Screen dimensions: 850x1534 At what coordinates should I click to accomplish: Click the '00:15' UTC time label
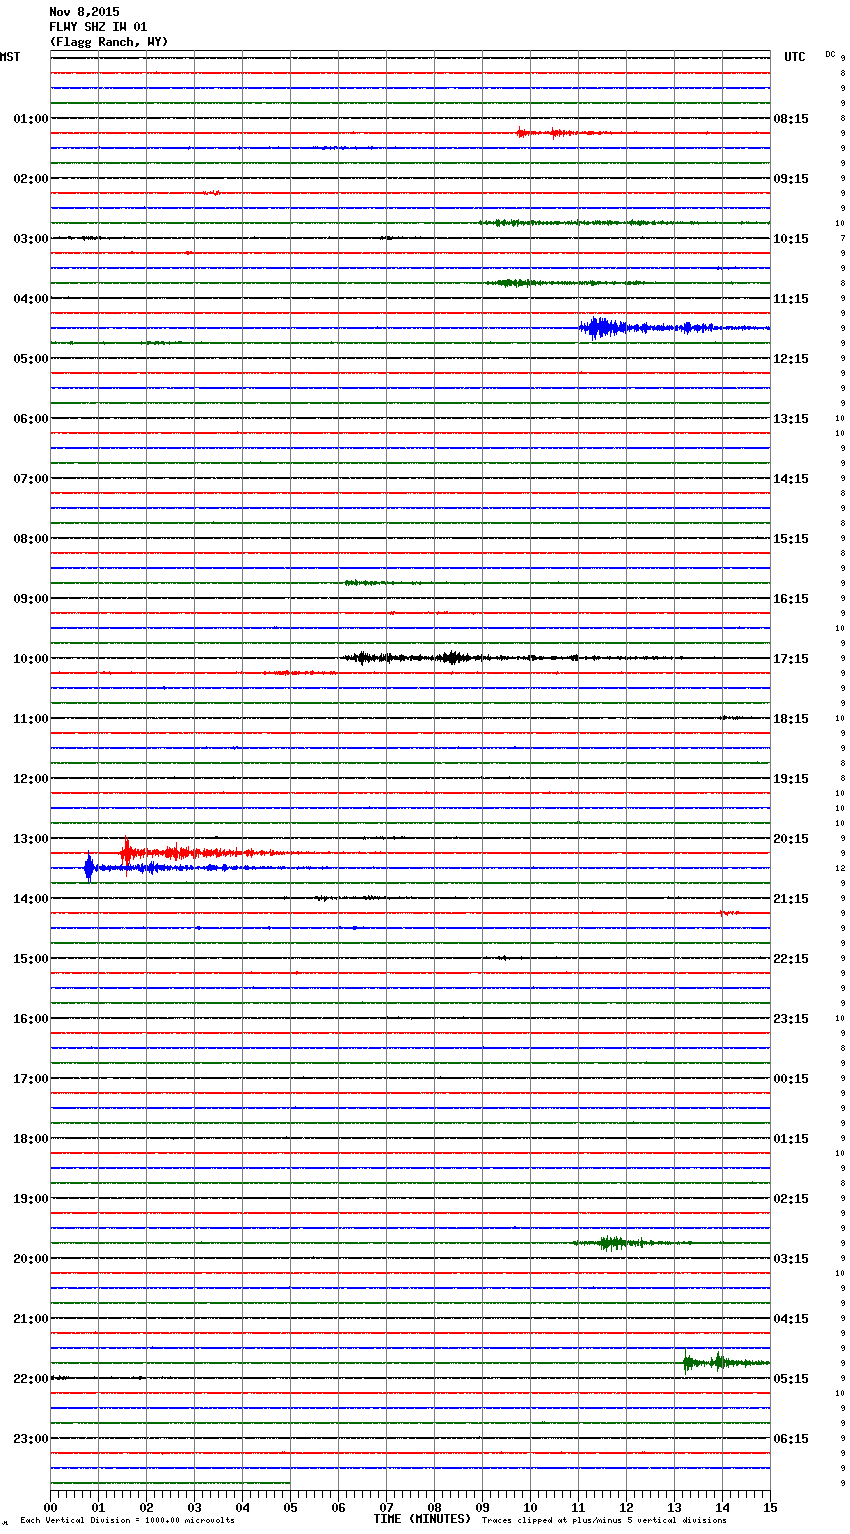point(791,1079)
